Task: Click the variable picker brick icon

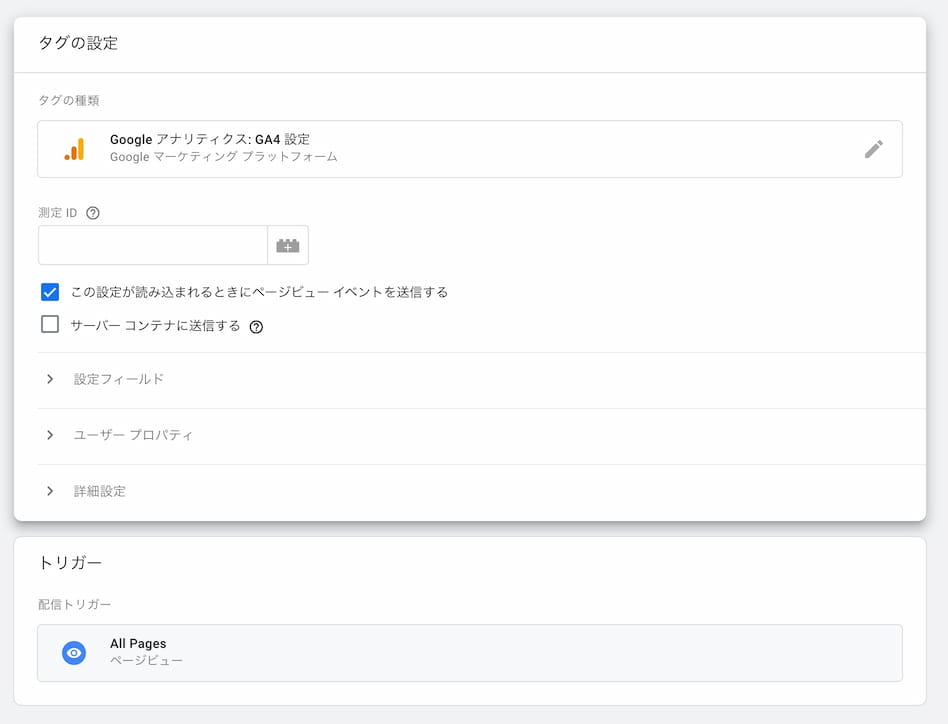Action: [x=288, y=245]
